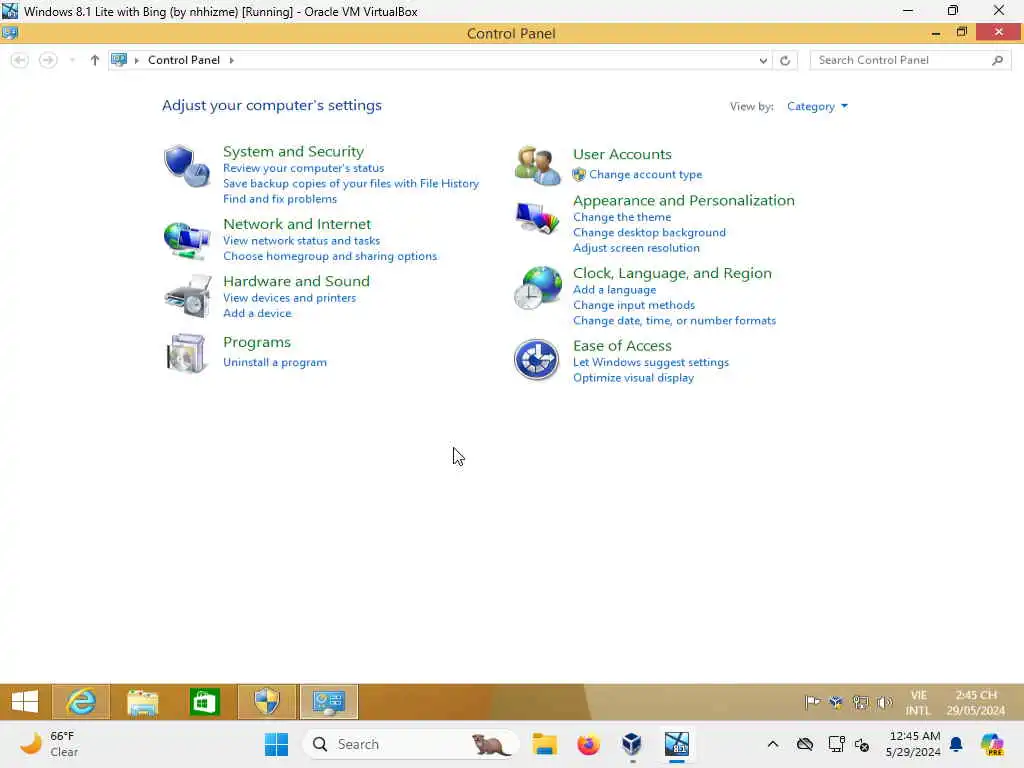
Task: Open the Copilot icon in host taskbar
Action: pyautogui.click(x=992, y=744)
